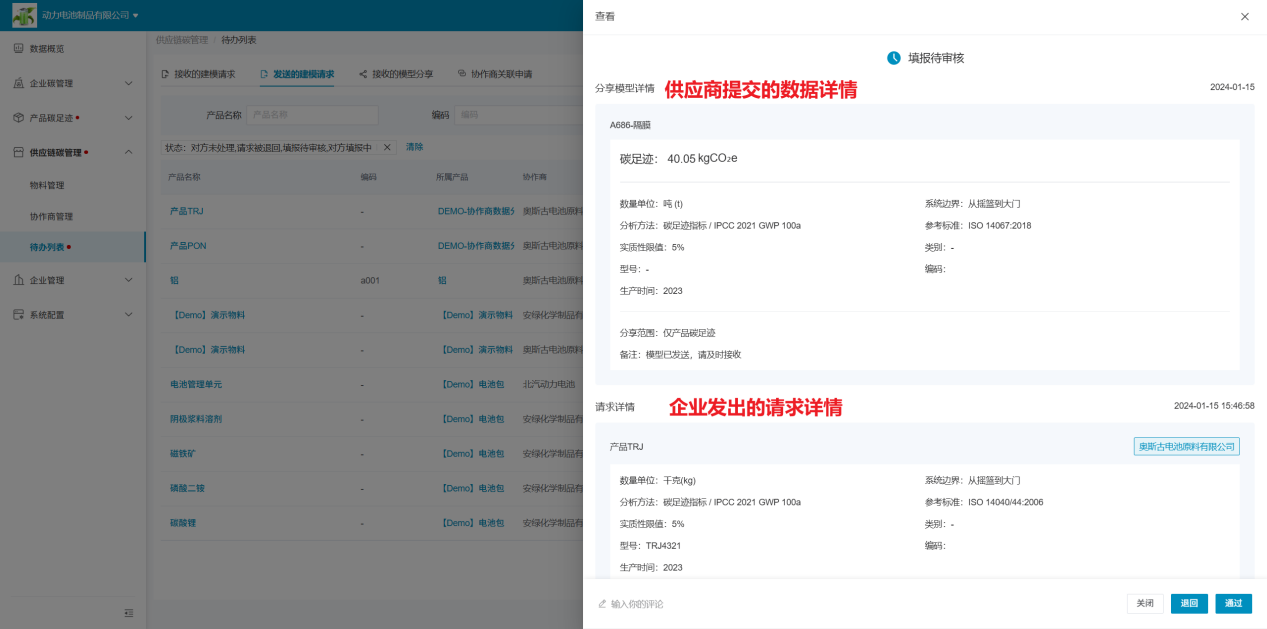Click the 清除 link to clear filters
Screen dimensions: 1267x629
pyautogui.click(x=414, y=147)
